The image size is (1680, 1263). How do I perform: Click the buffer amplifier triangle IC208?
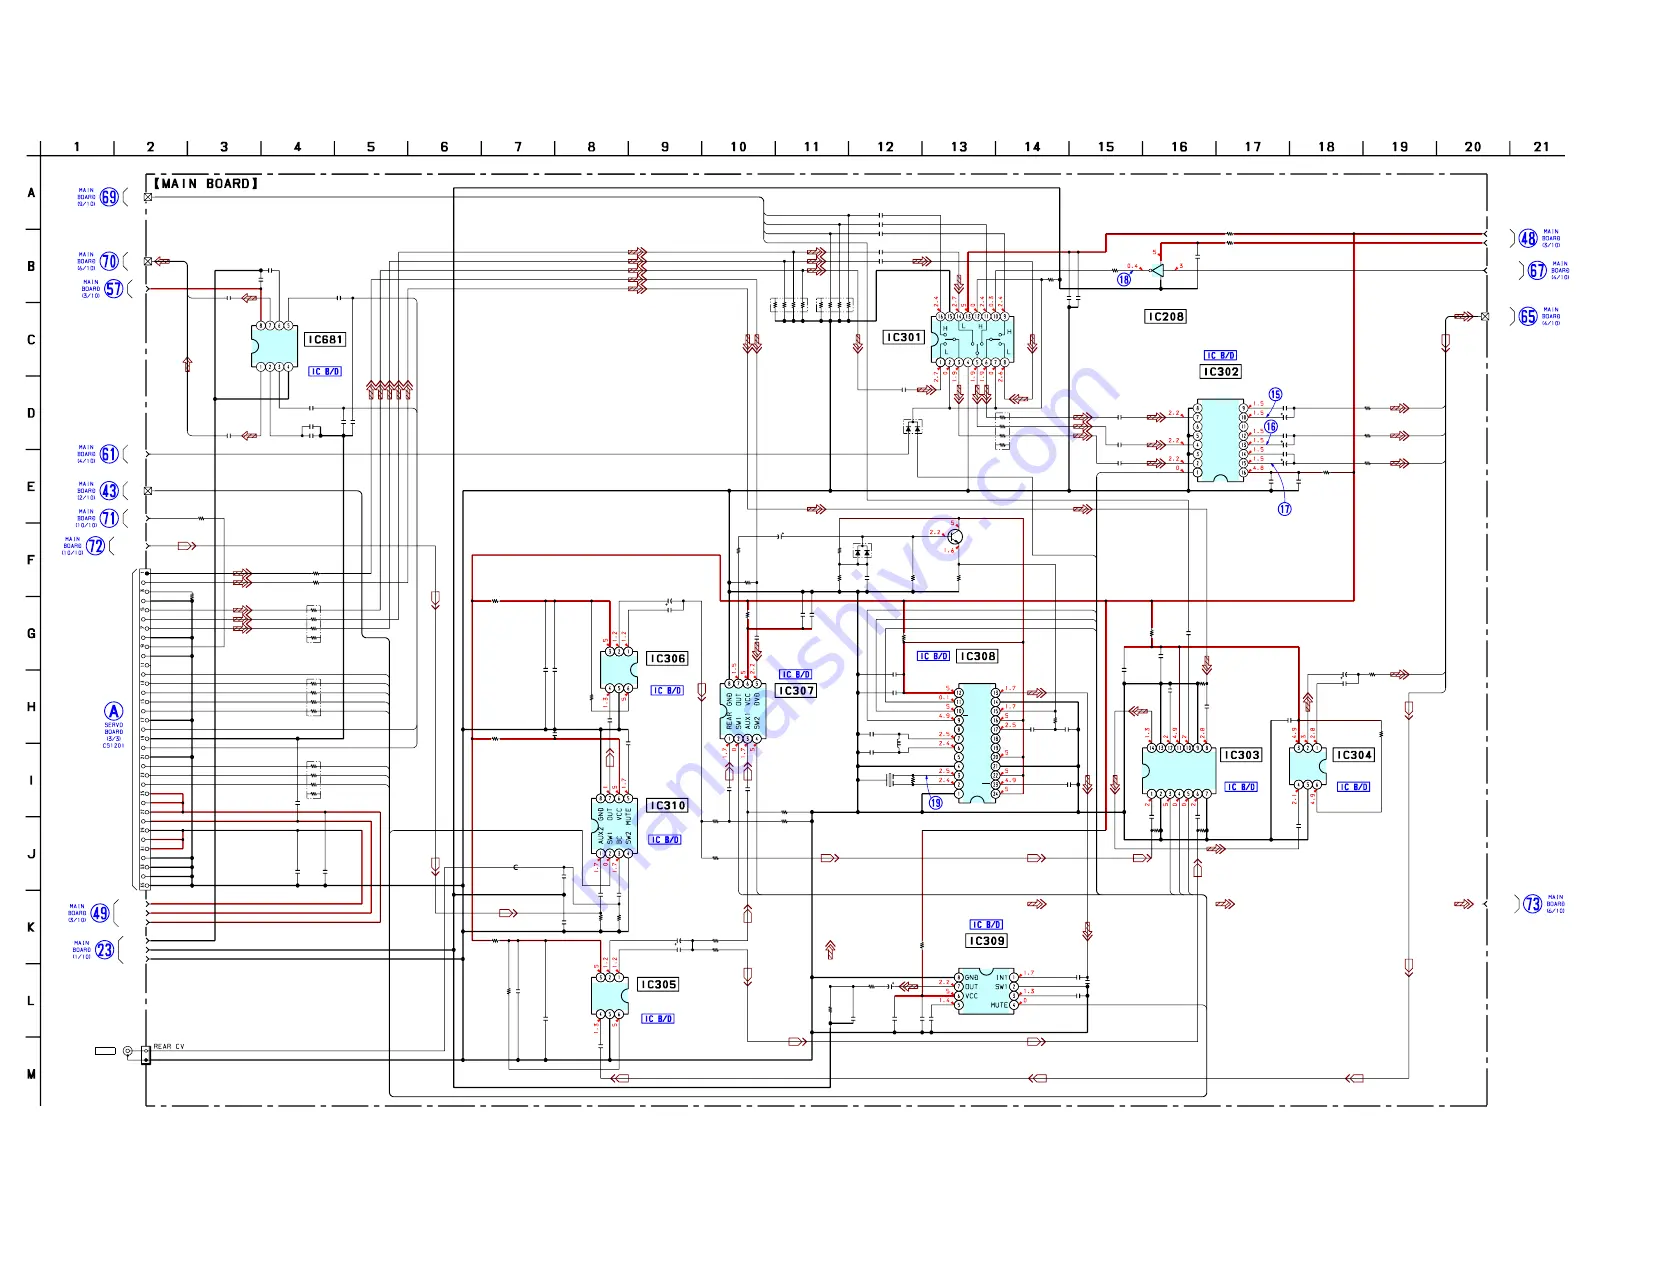(x=1157, y=270)
